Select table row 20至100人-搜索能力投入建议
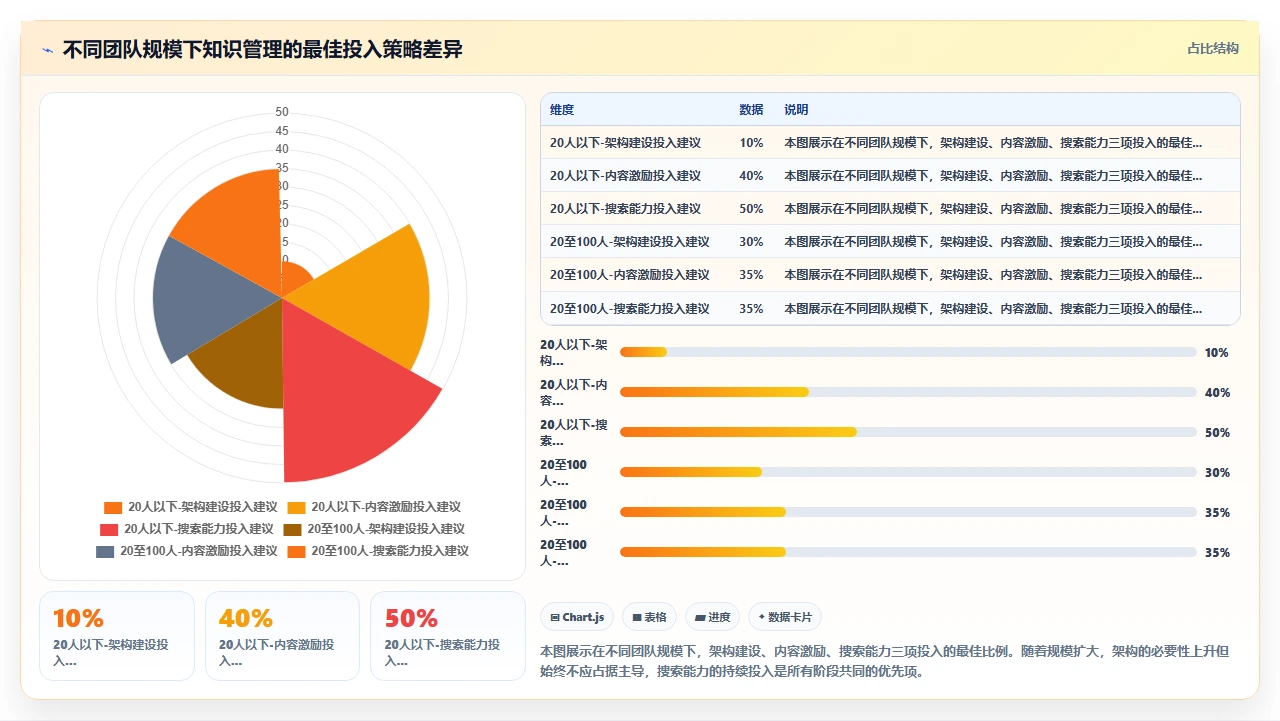The image size is (1280, 721). tap(890, 308)
